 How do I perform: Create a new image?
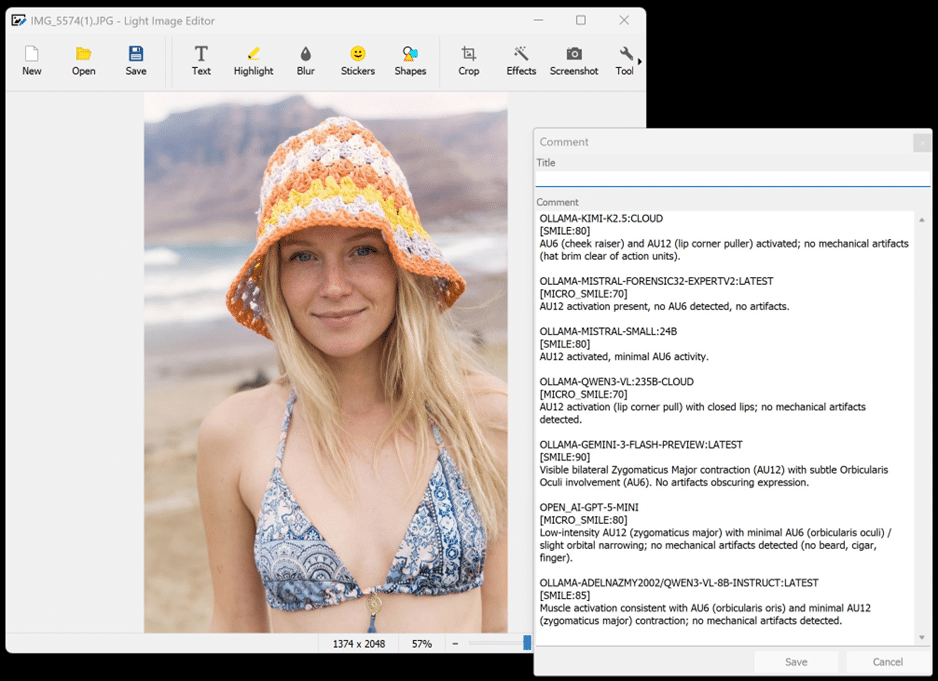tap(31, 60)
